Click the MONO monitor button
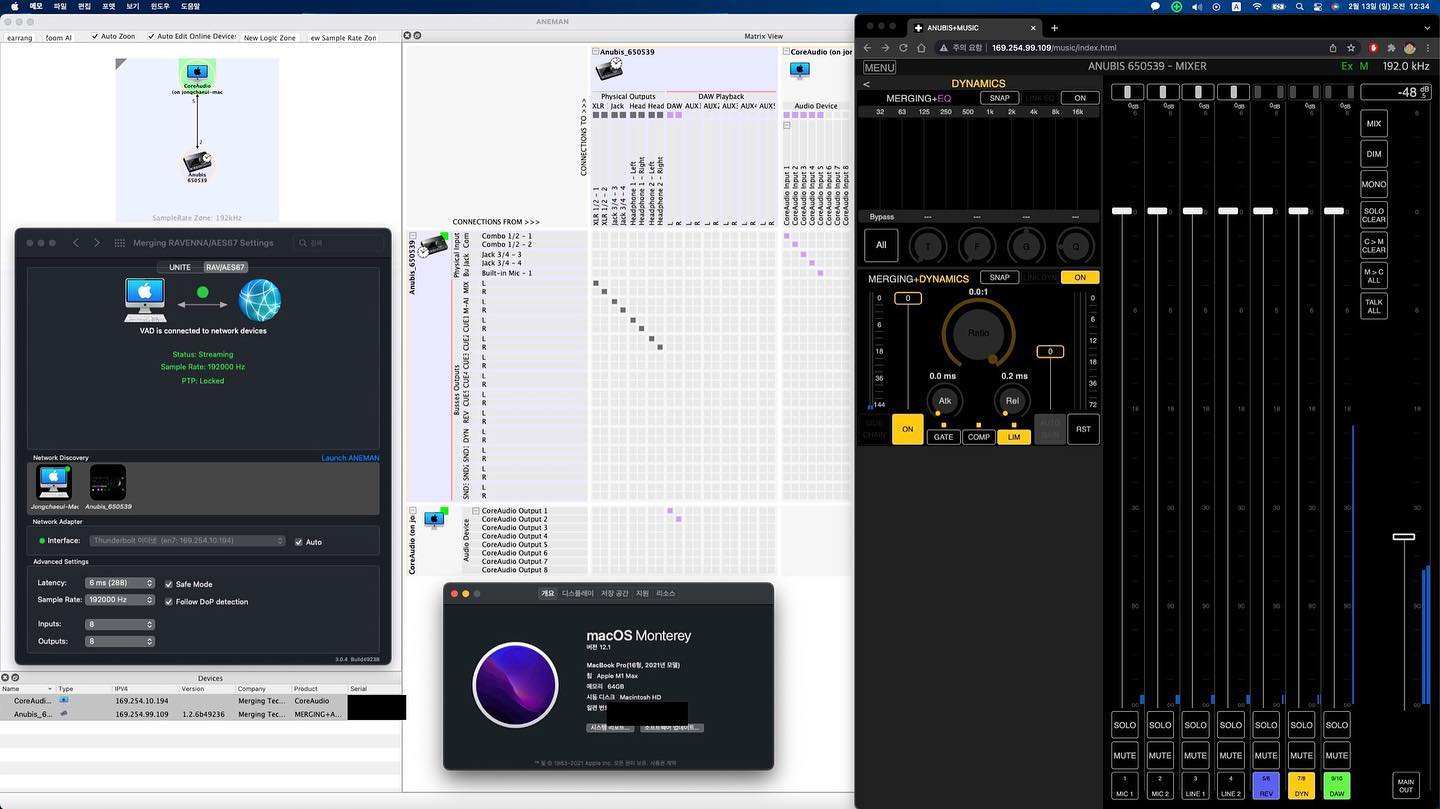The width and height of the screenshot is (1440, 809). pyautogui.click(x=1374, y=184)
